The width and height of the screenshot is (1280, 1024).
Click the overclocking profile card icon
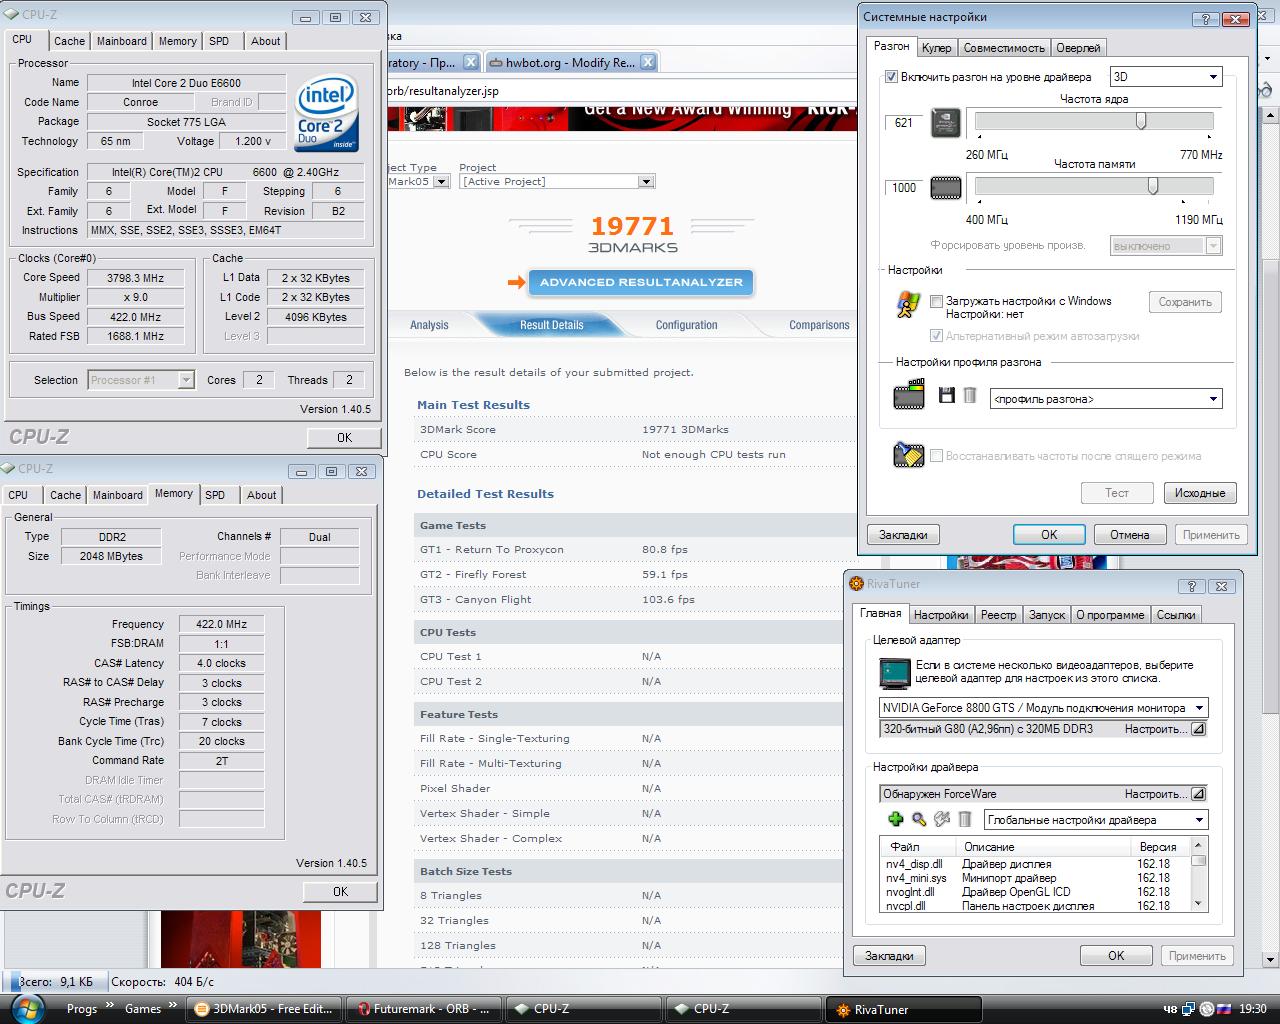coord(909,396)
